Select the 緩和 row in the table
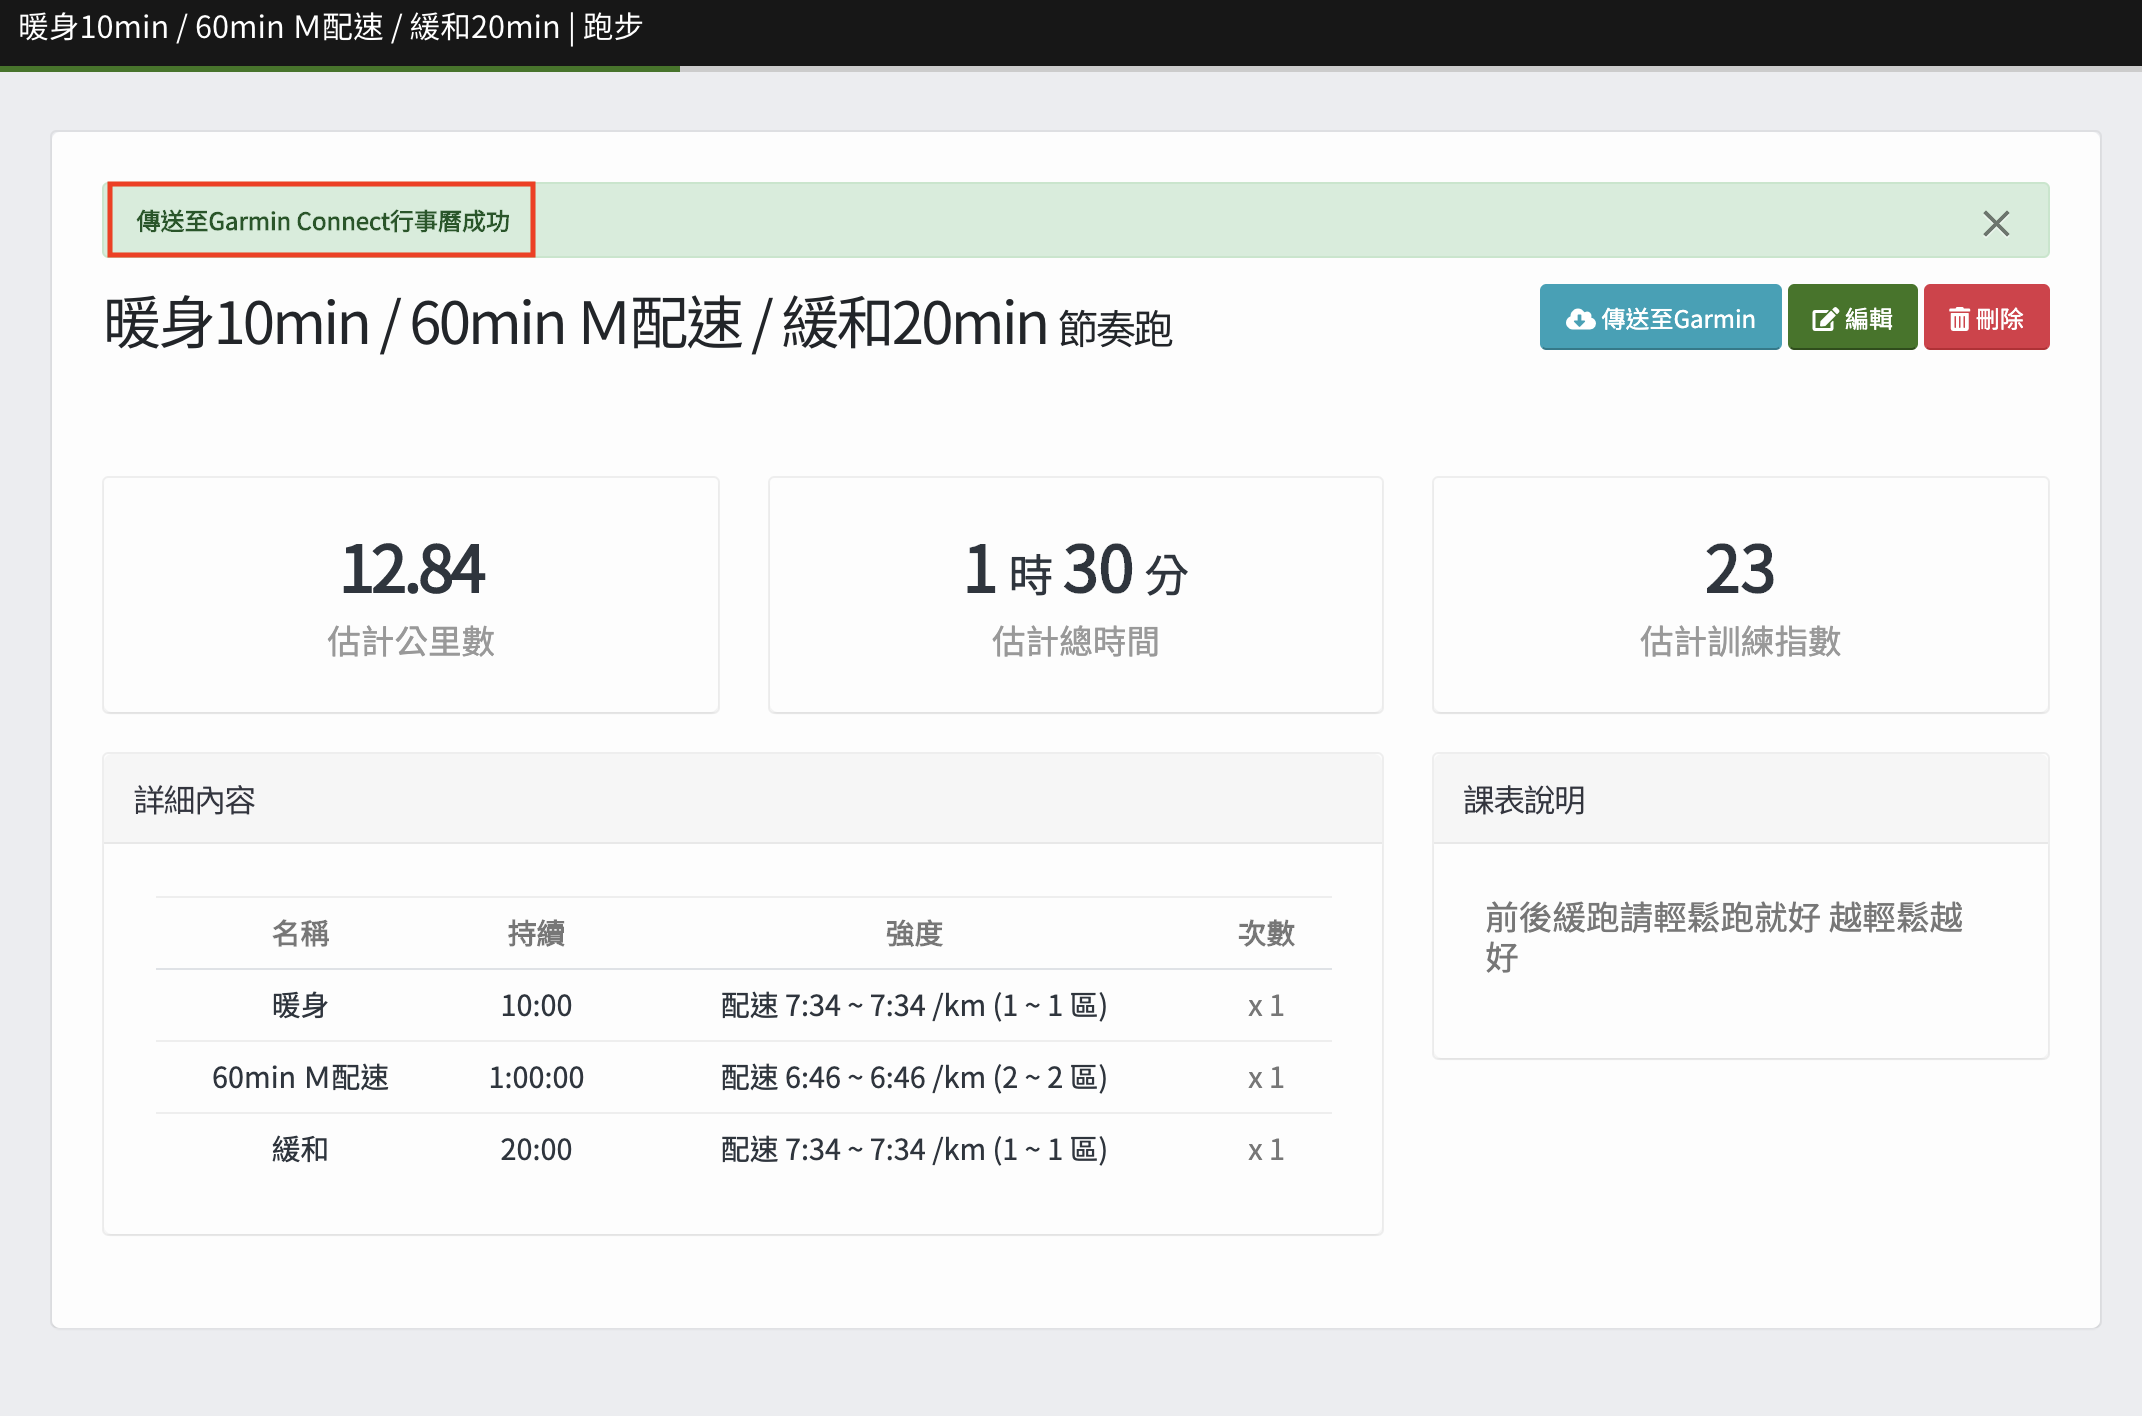 coord(742,1149)
